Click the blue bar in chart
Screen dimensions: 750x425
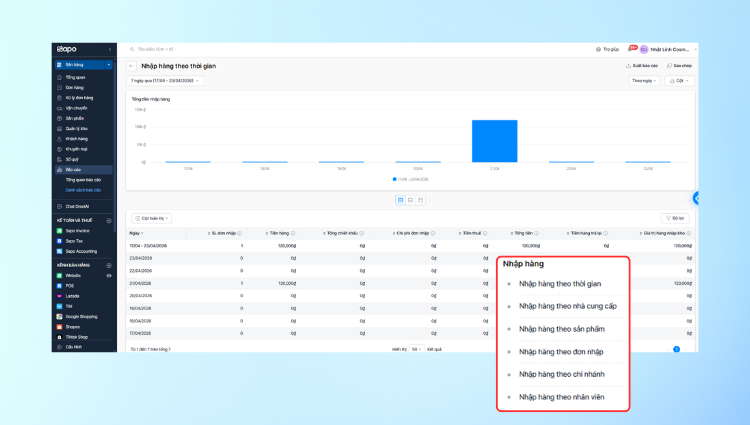[494, 141]
